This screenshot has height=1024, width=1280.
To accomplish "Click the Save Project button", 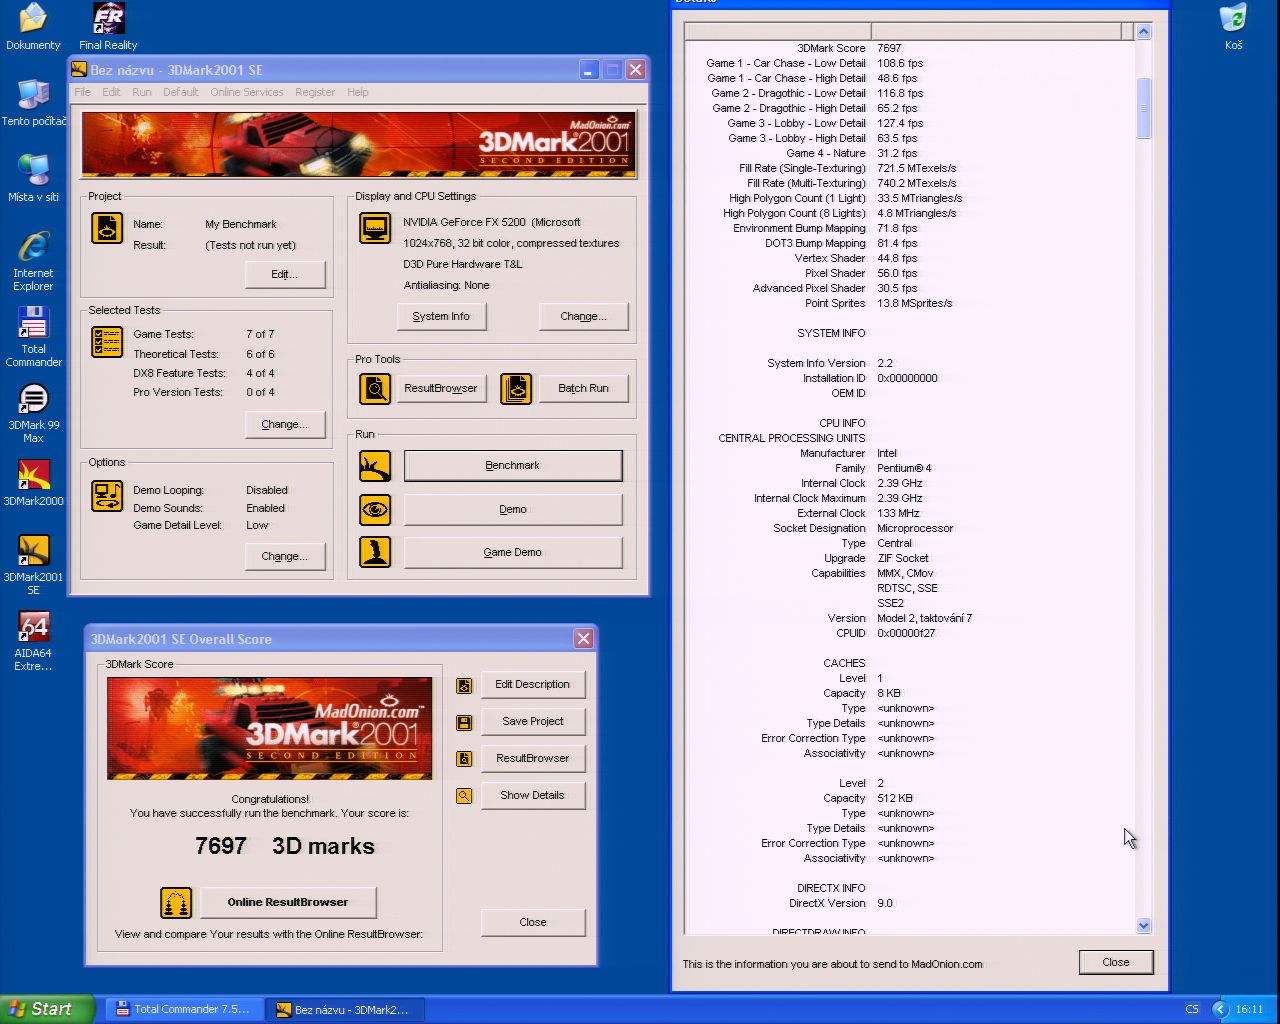I will coord(533,722).
